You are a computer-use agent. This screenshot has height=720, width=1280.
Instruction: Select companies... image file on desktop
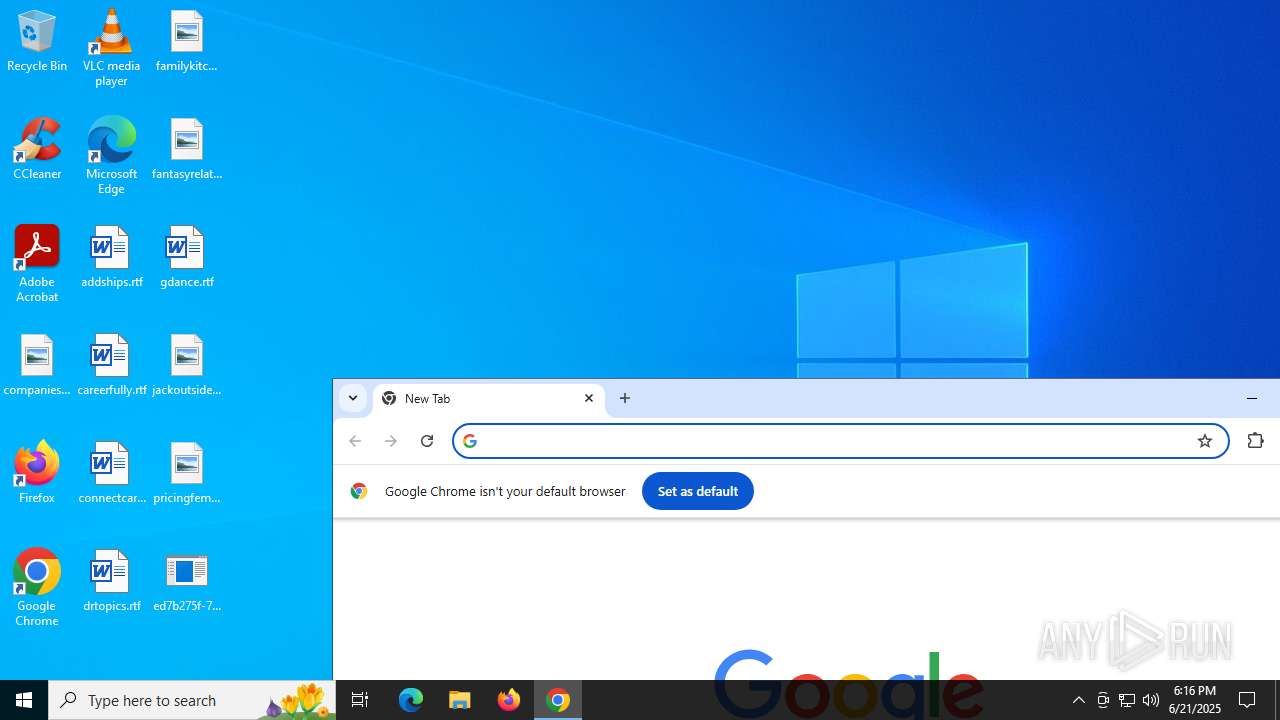(x=37, y=366)
